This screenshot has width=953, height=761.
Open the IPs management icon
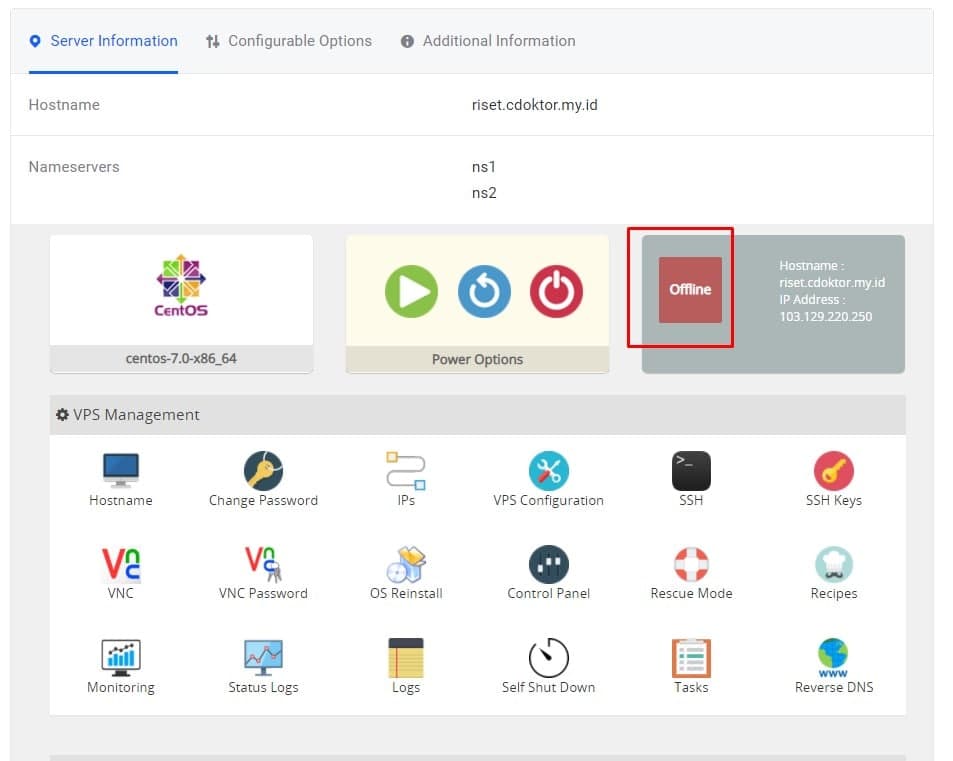tap(405, 470)
